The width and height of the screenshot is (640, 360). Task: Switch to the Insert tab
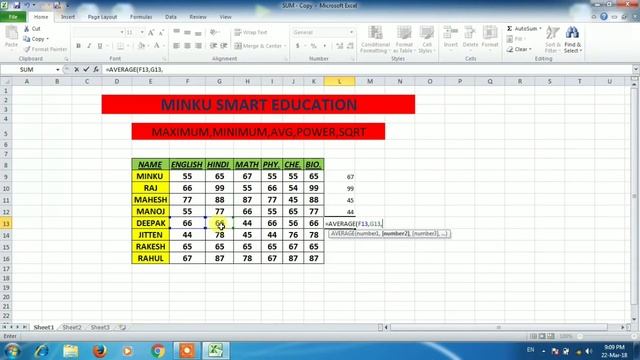coord(68,17)
